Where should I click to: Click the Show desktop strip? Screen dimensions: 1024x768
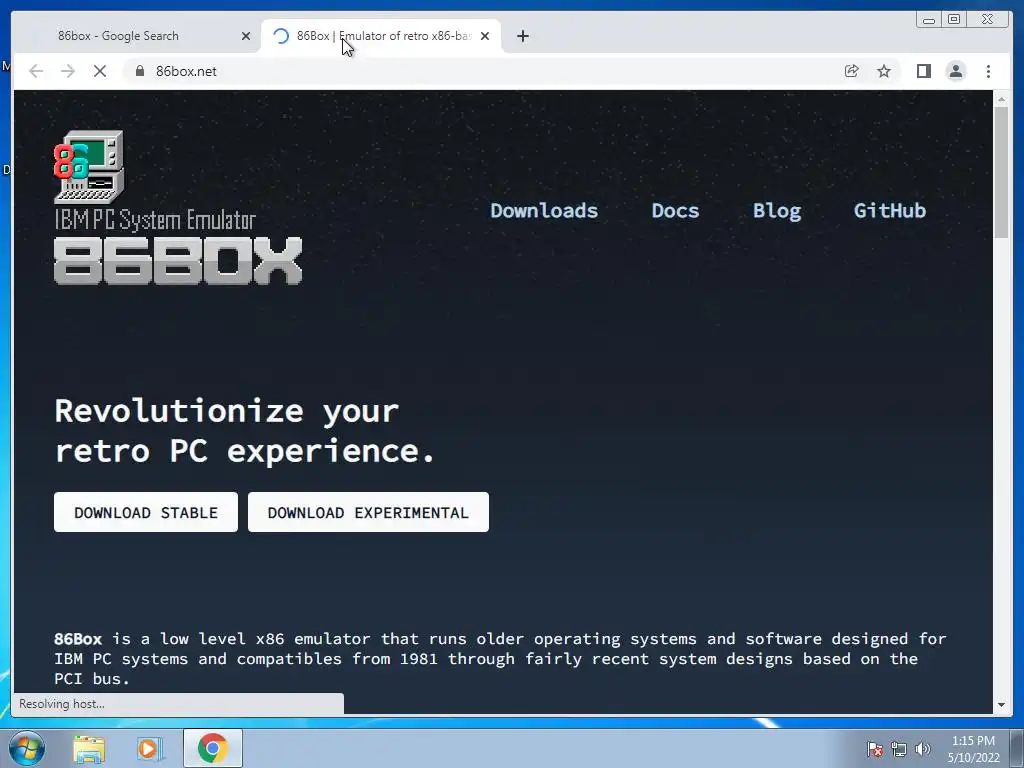pyautogui.click(x=1017, y=748)
